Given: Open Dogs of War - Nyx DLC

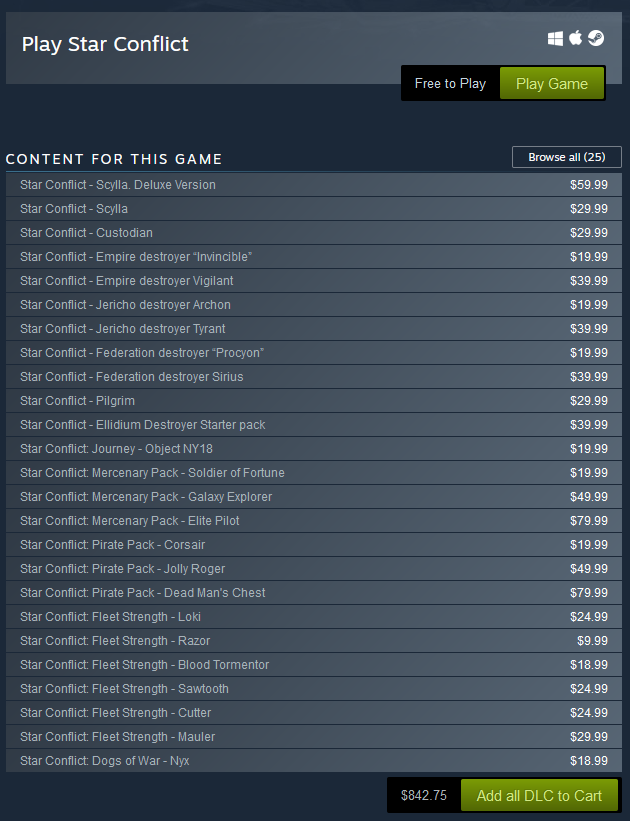Looking at the screenshot, I should click(314, 761).
